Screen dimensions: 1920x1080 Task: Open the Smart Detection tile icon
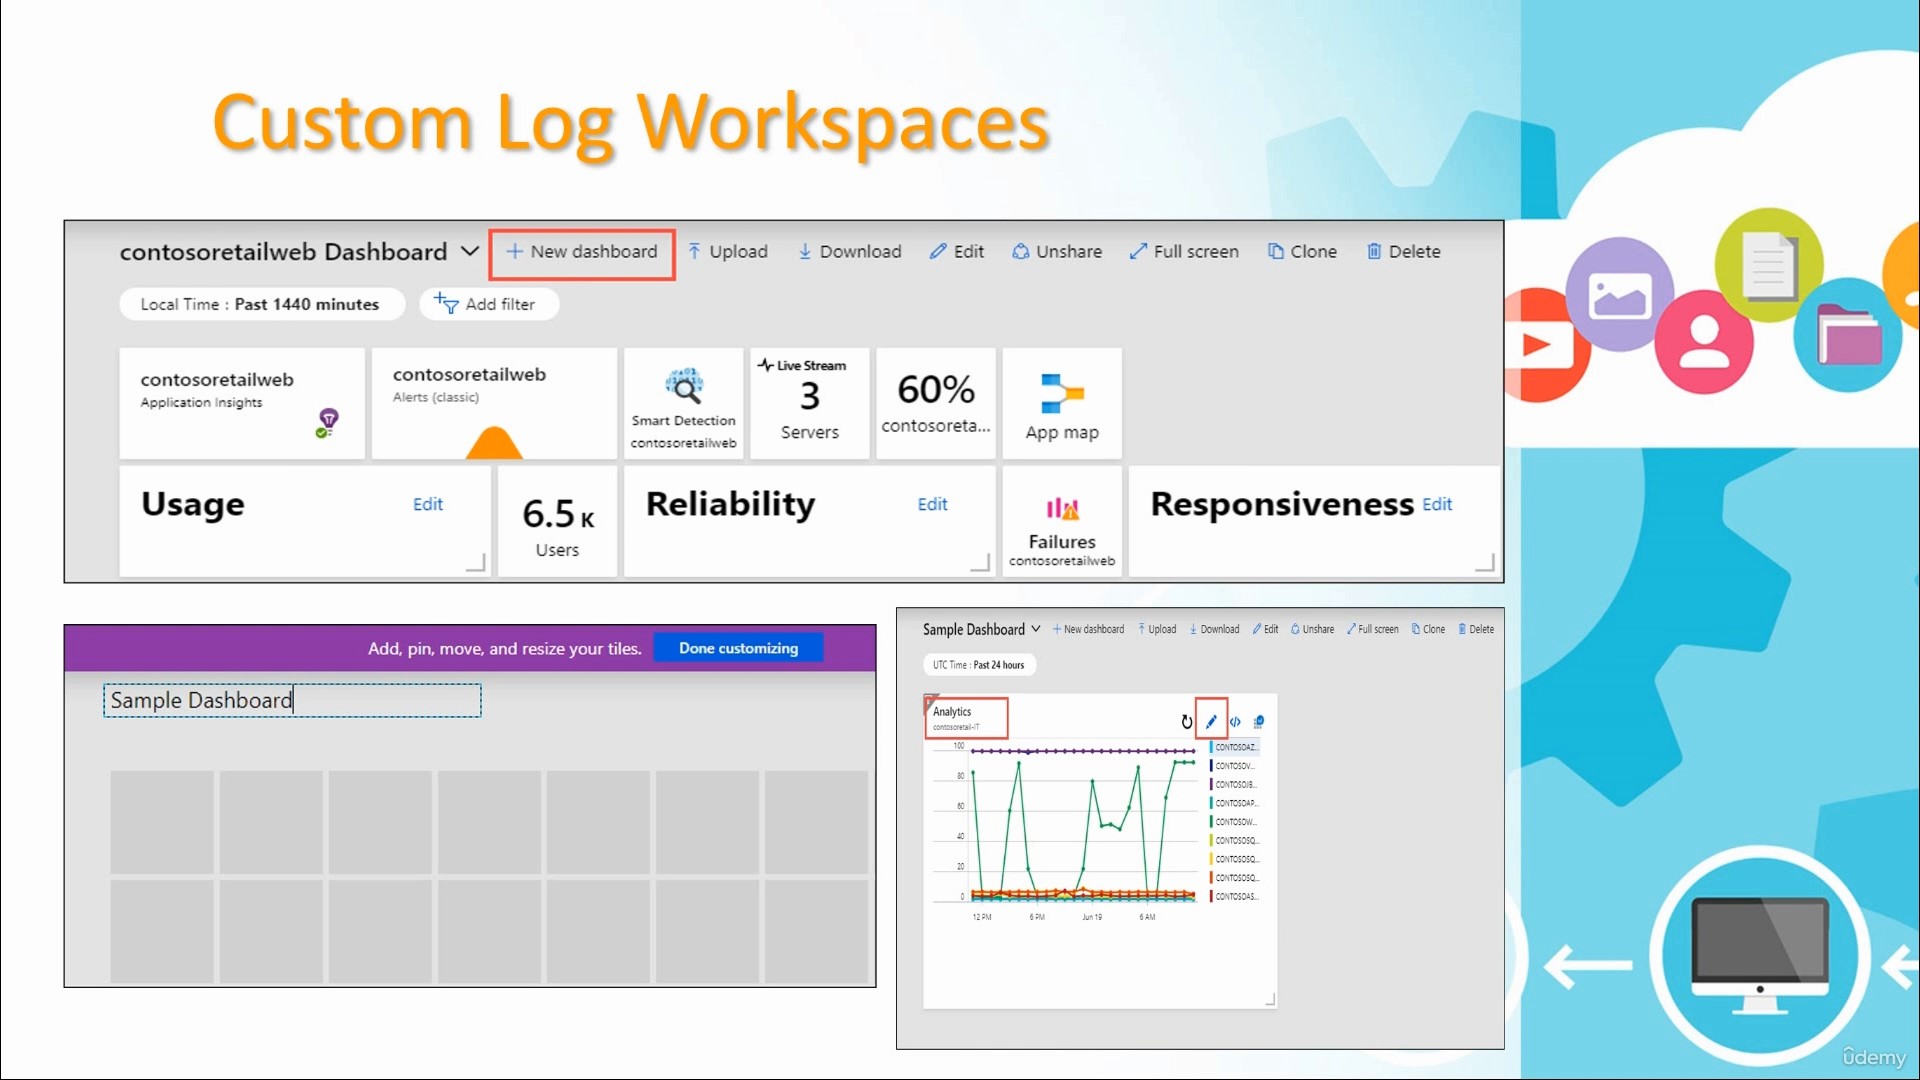pyautogui.click(x=684, y=386)
